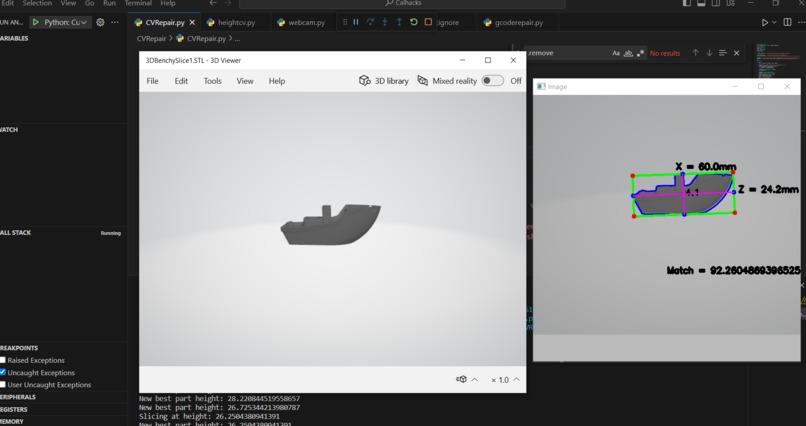Expand the VARIABLES debug section

pyautogui.click(x=14, y=39)
